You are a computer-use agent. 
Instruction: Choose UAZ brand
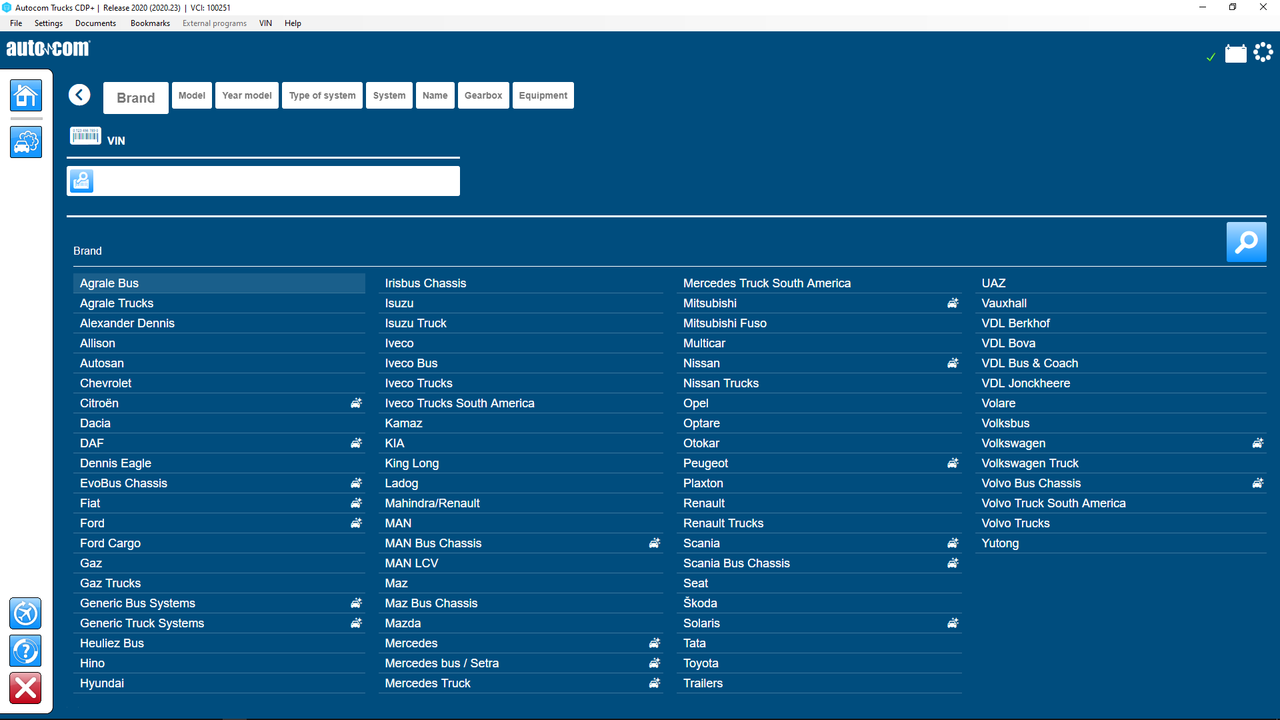1121,283
